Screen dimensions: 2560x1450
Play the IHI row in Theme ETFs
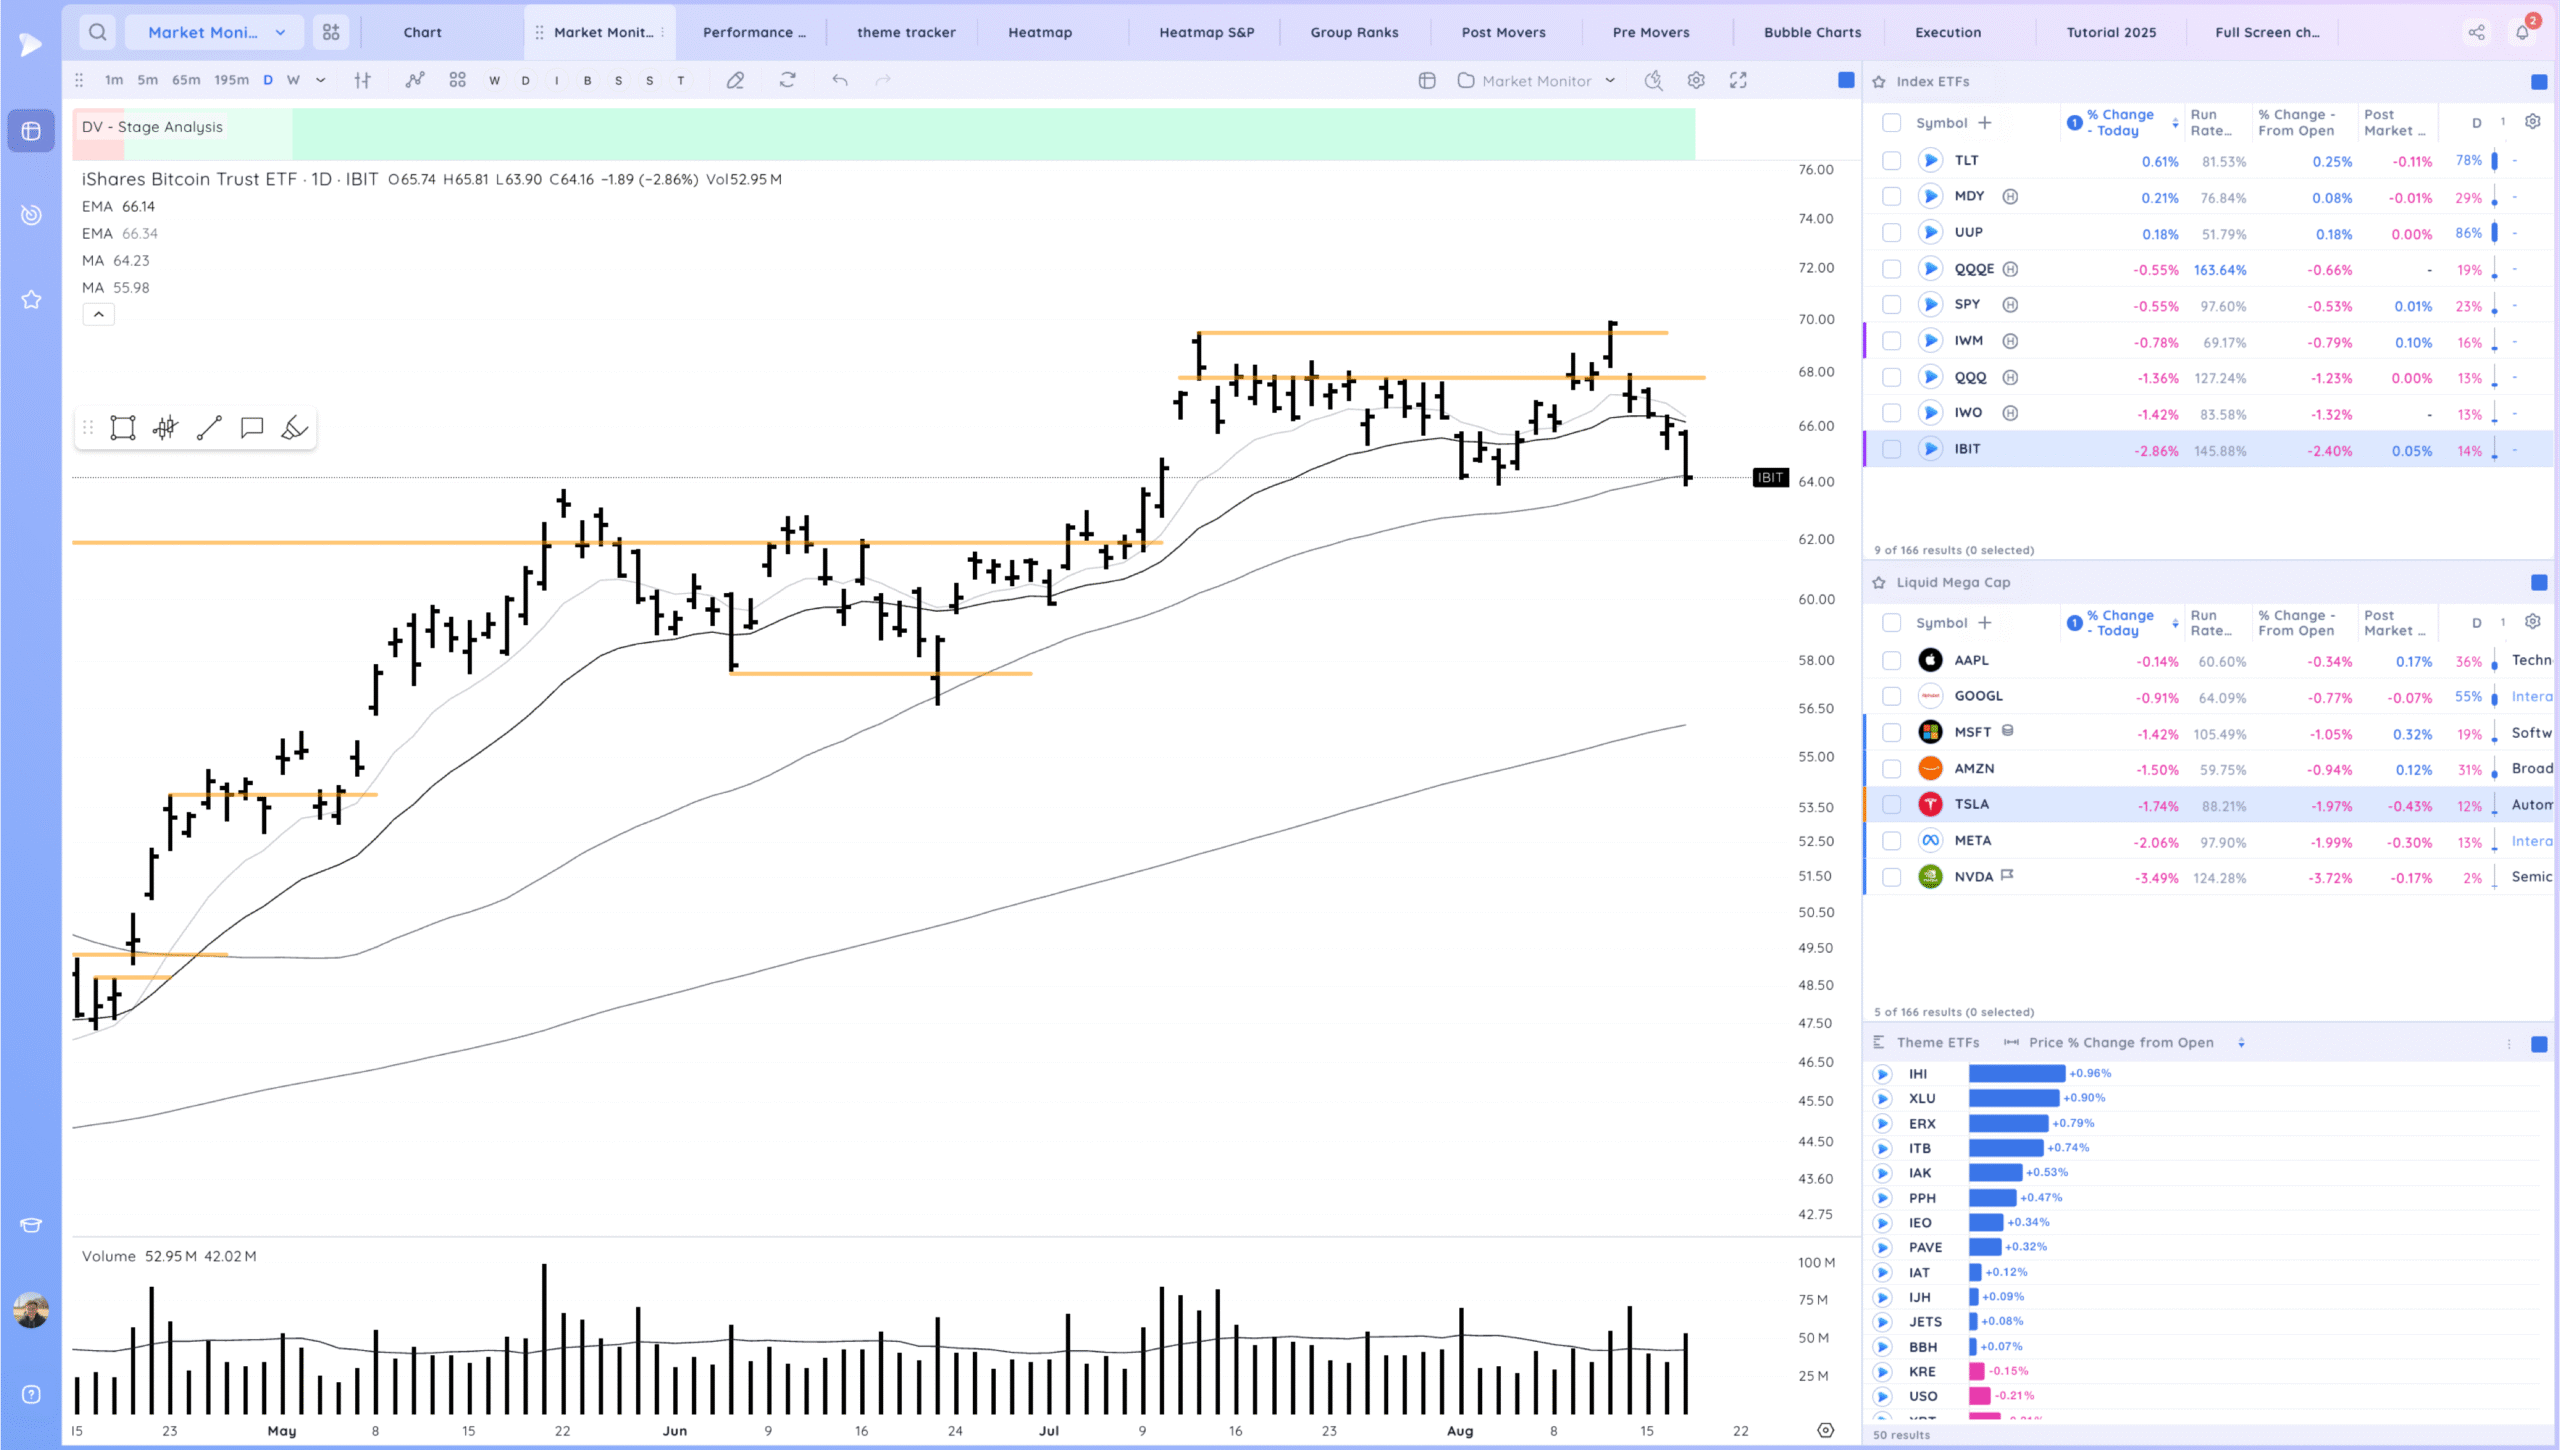point(1882,1074)
